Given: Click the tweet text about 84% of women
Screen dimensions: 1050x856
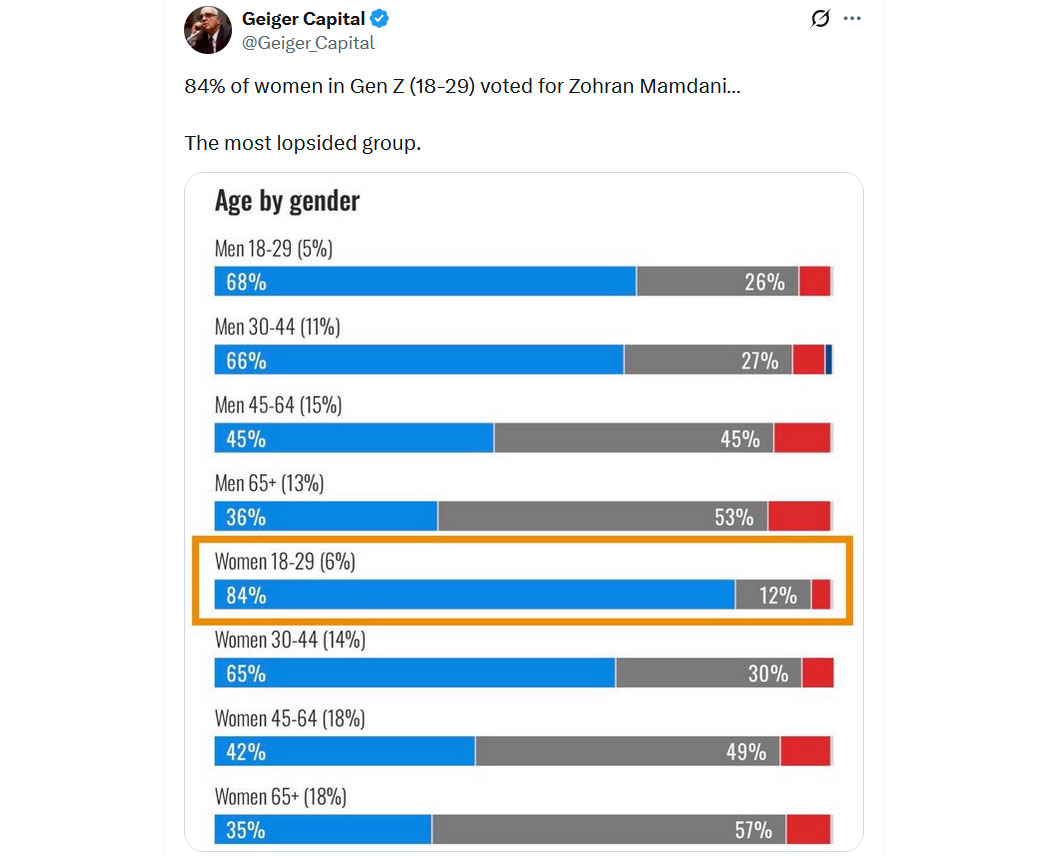Looking at the screenshot, I should coord(462,86).
